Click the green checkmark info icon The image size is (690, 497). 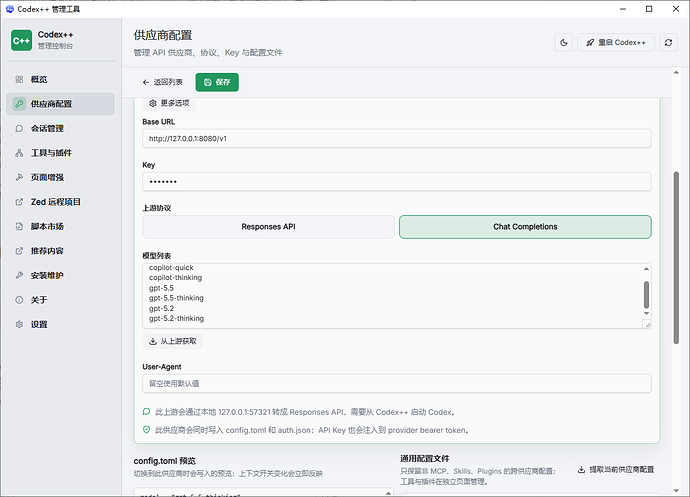pyautogui.click(x=147, y=430)
